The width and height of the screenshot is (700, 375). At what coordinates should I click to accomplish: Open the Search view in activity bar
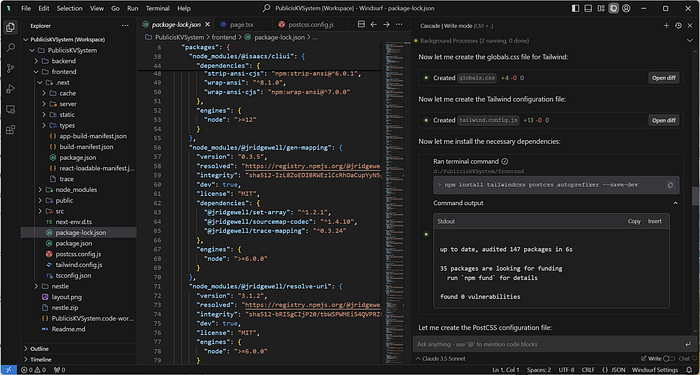pyautogui.click(x=10, y=48)
